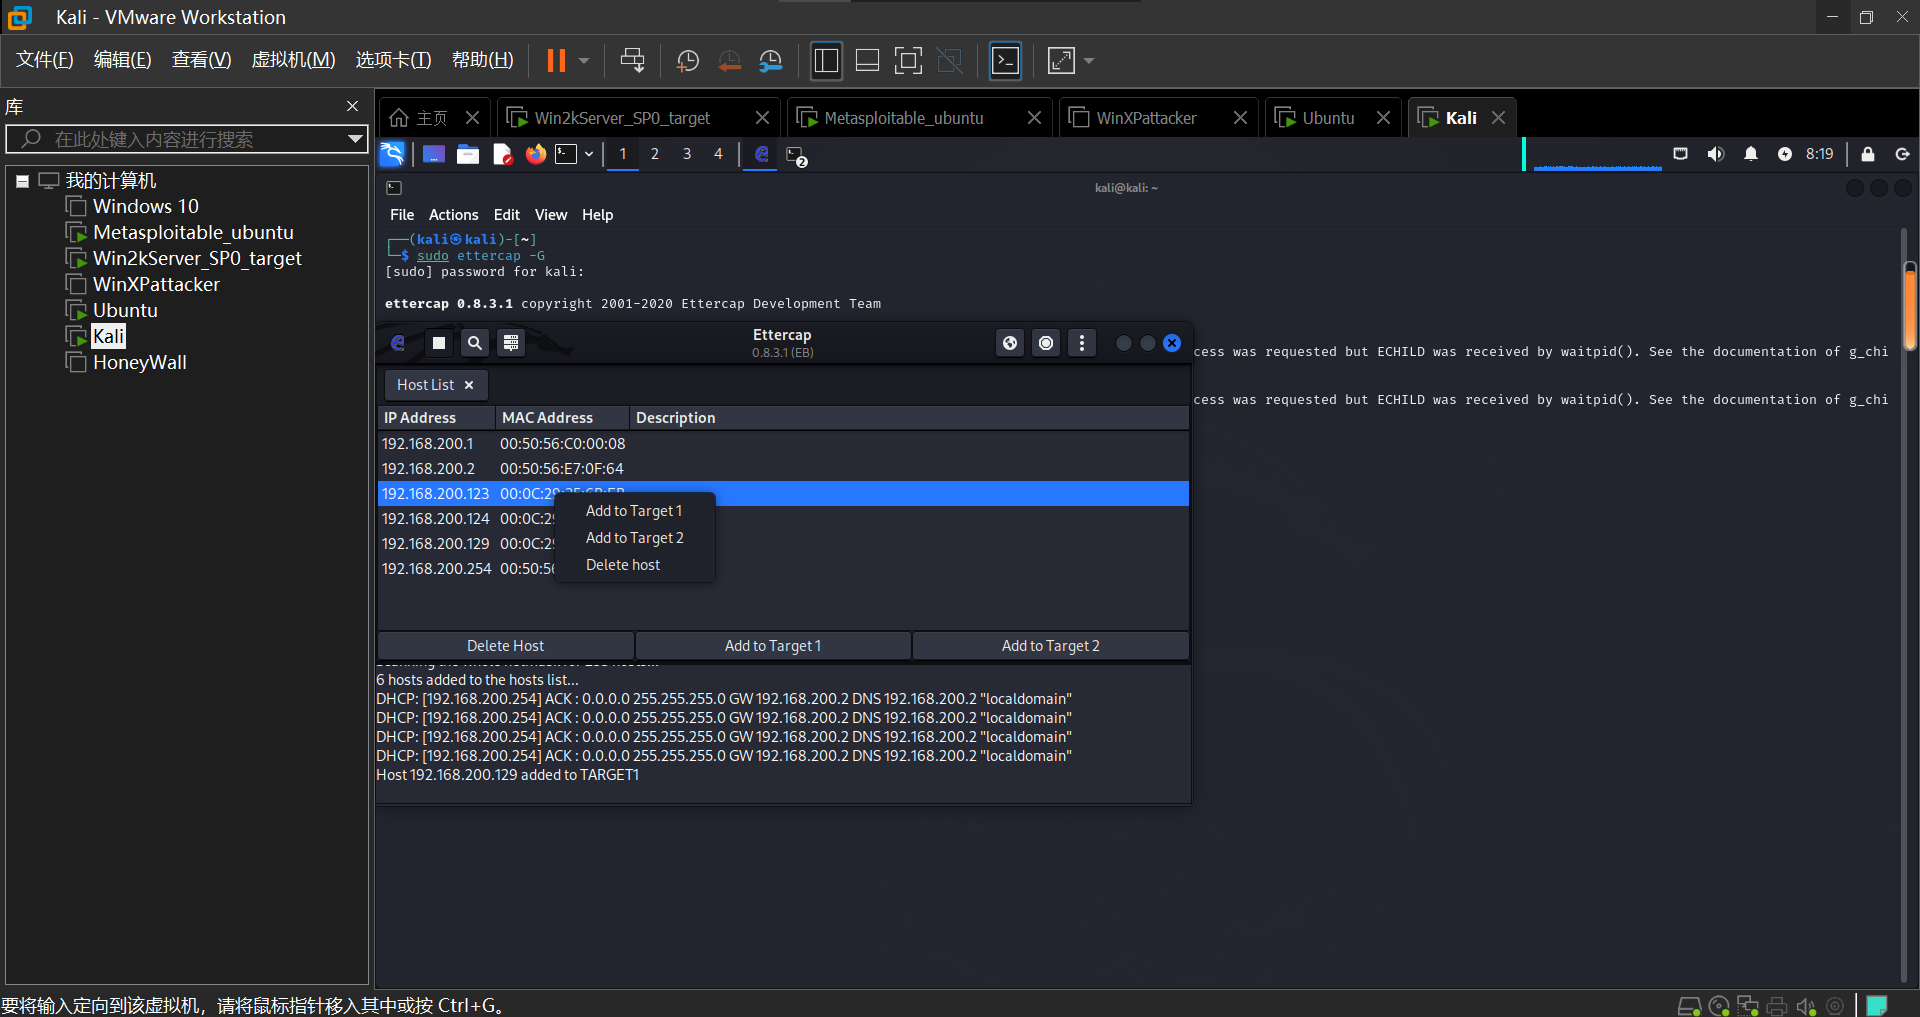Image resolution: width=1920 pixels, height=1017 pixels.
Task: Close the Host List tab
Action: [469, 385]
